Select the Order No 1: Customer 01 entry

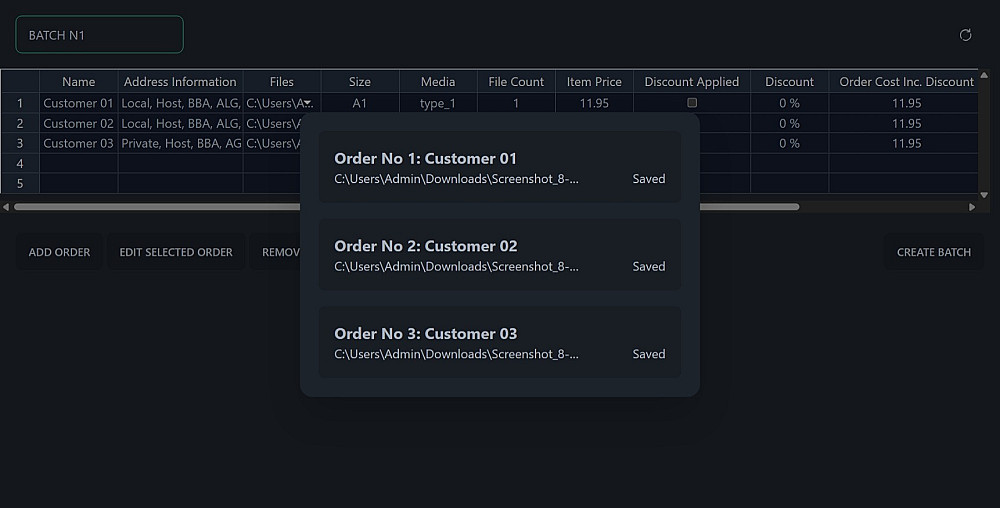pos(499,168)
